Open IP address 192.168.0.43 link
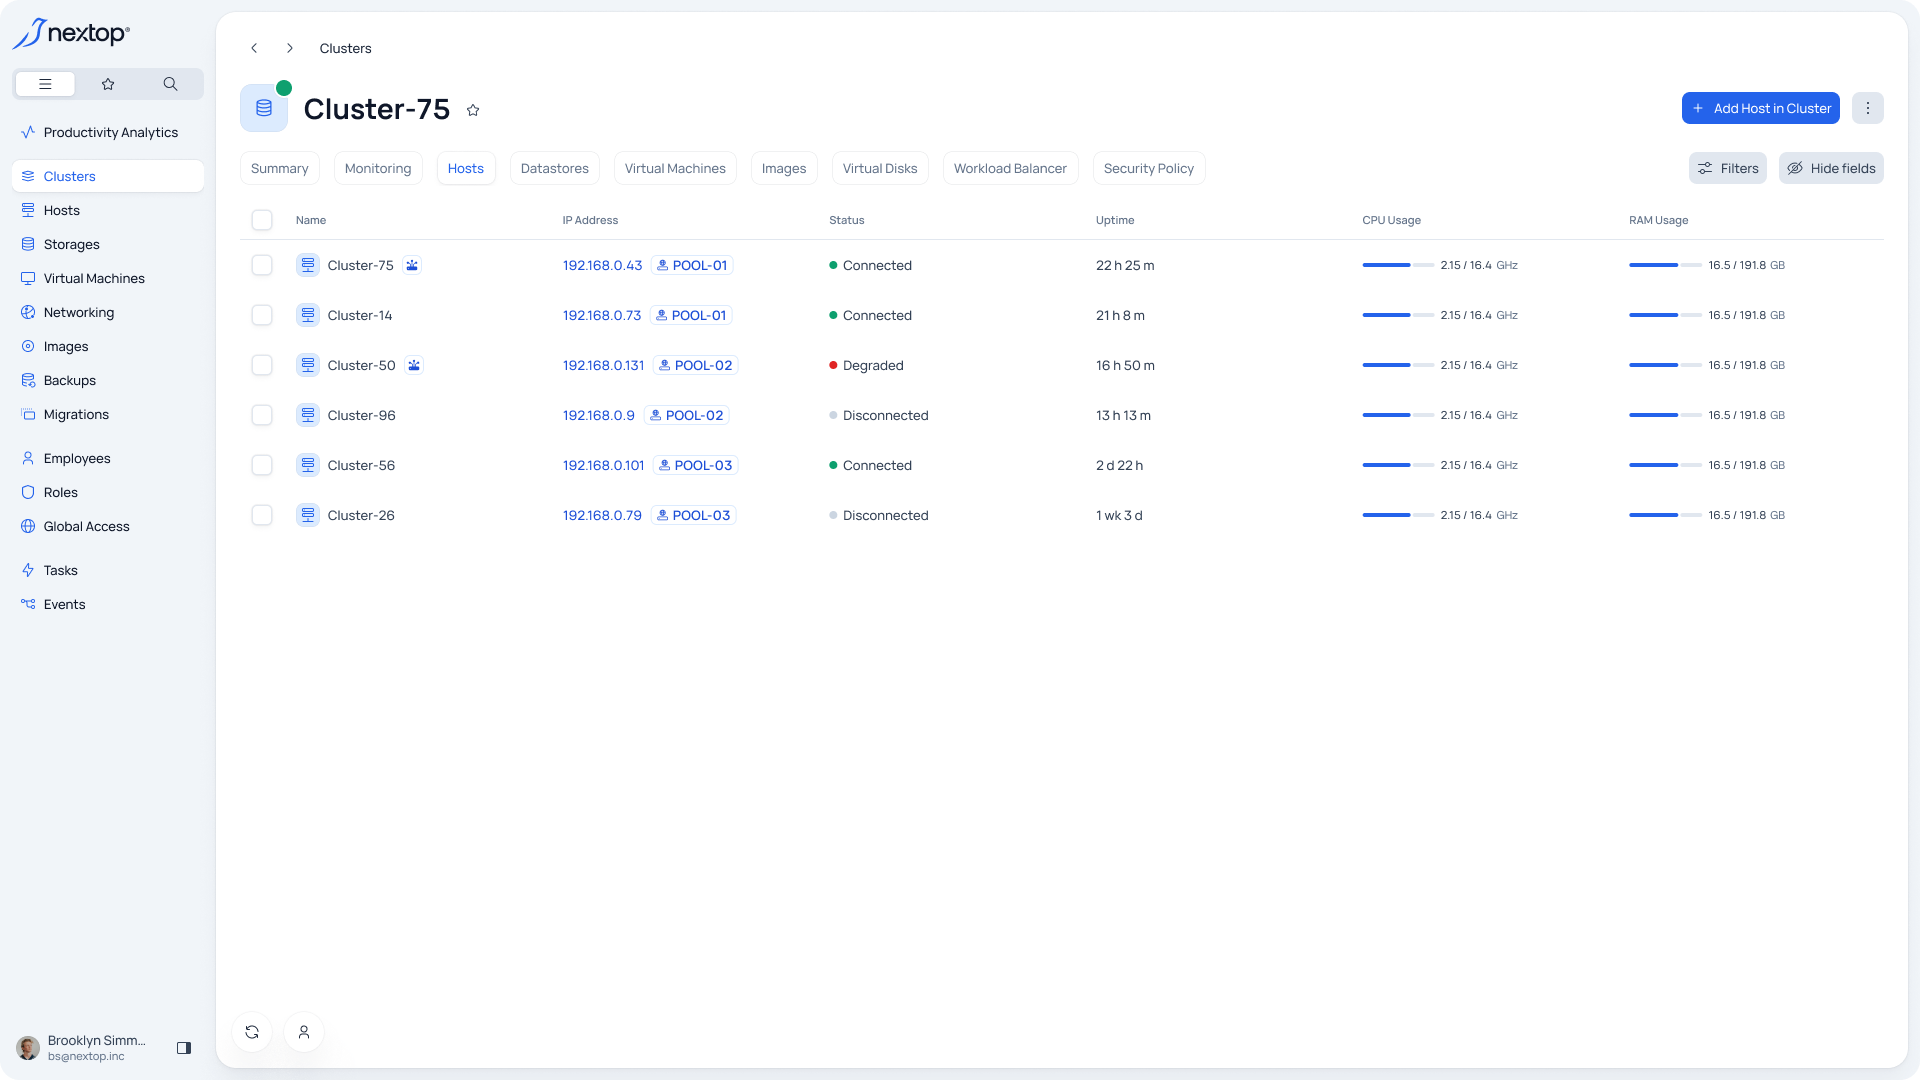This screenshot has height=1080, width=1920. click(602, 265)
